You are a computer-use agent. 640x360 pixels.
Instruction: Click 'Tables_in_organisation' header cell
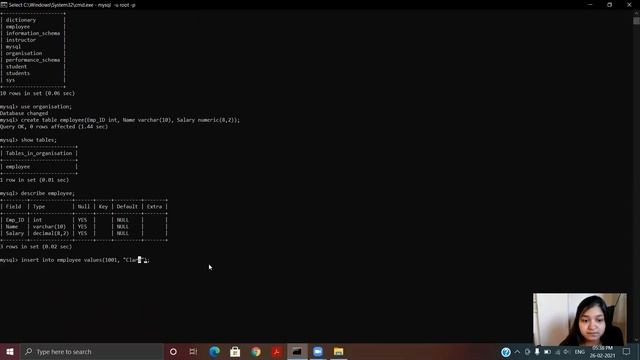[x=39, y=153]
